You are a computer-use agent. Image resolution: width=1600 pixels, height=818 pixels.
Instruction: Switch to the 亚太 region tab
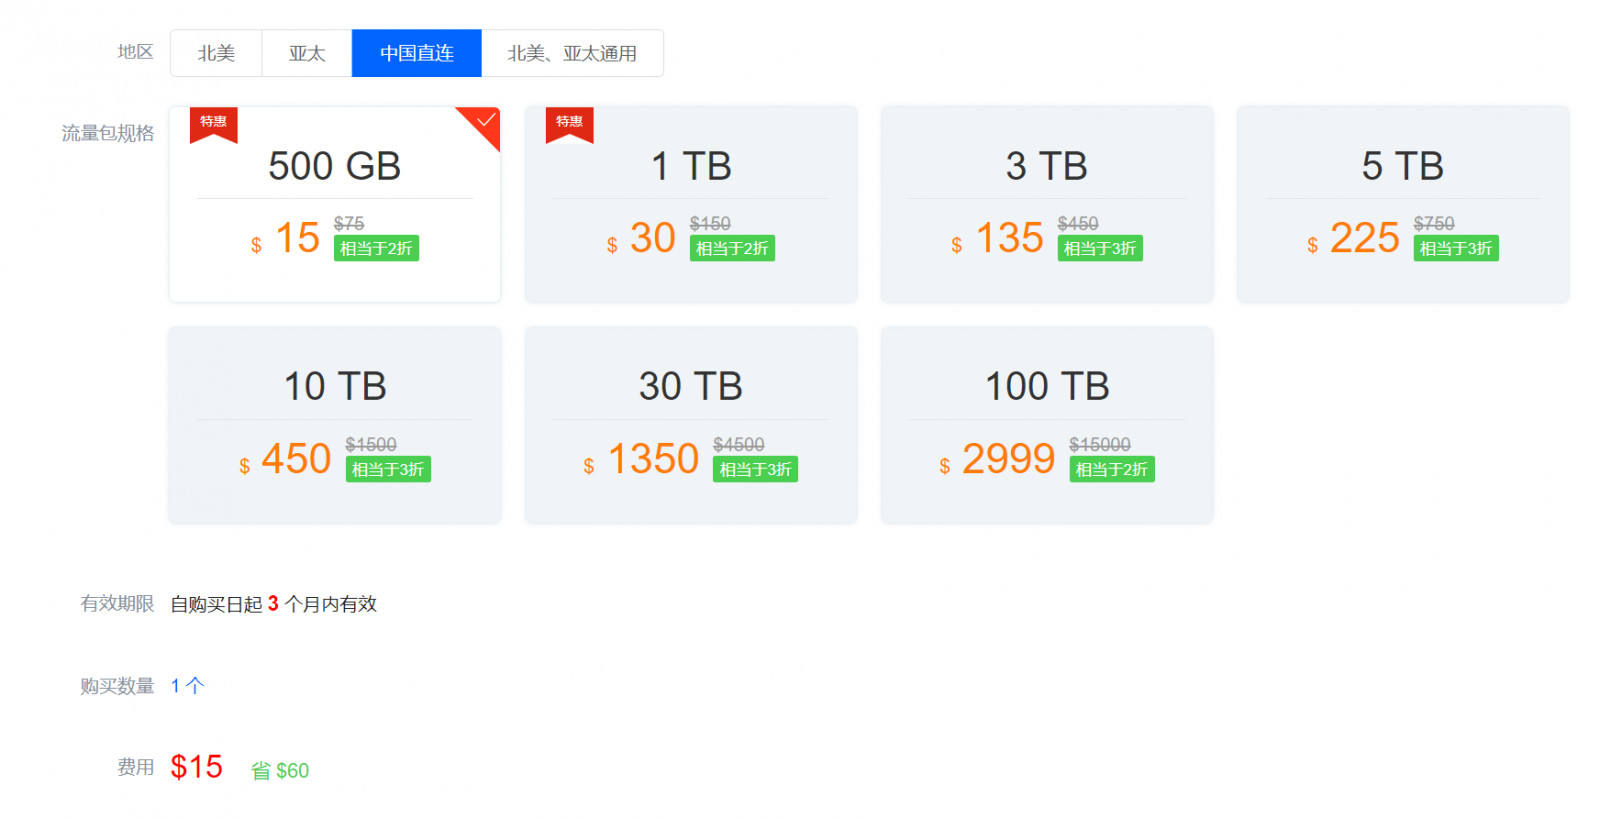point(307,54)
